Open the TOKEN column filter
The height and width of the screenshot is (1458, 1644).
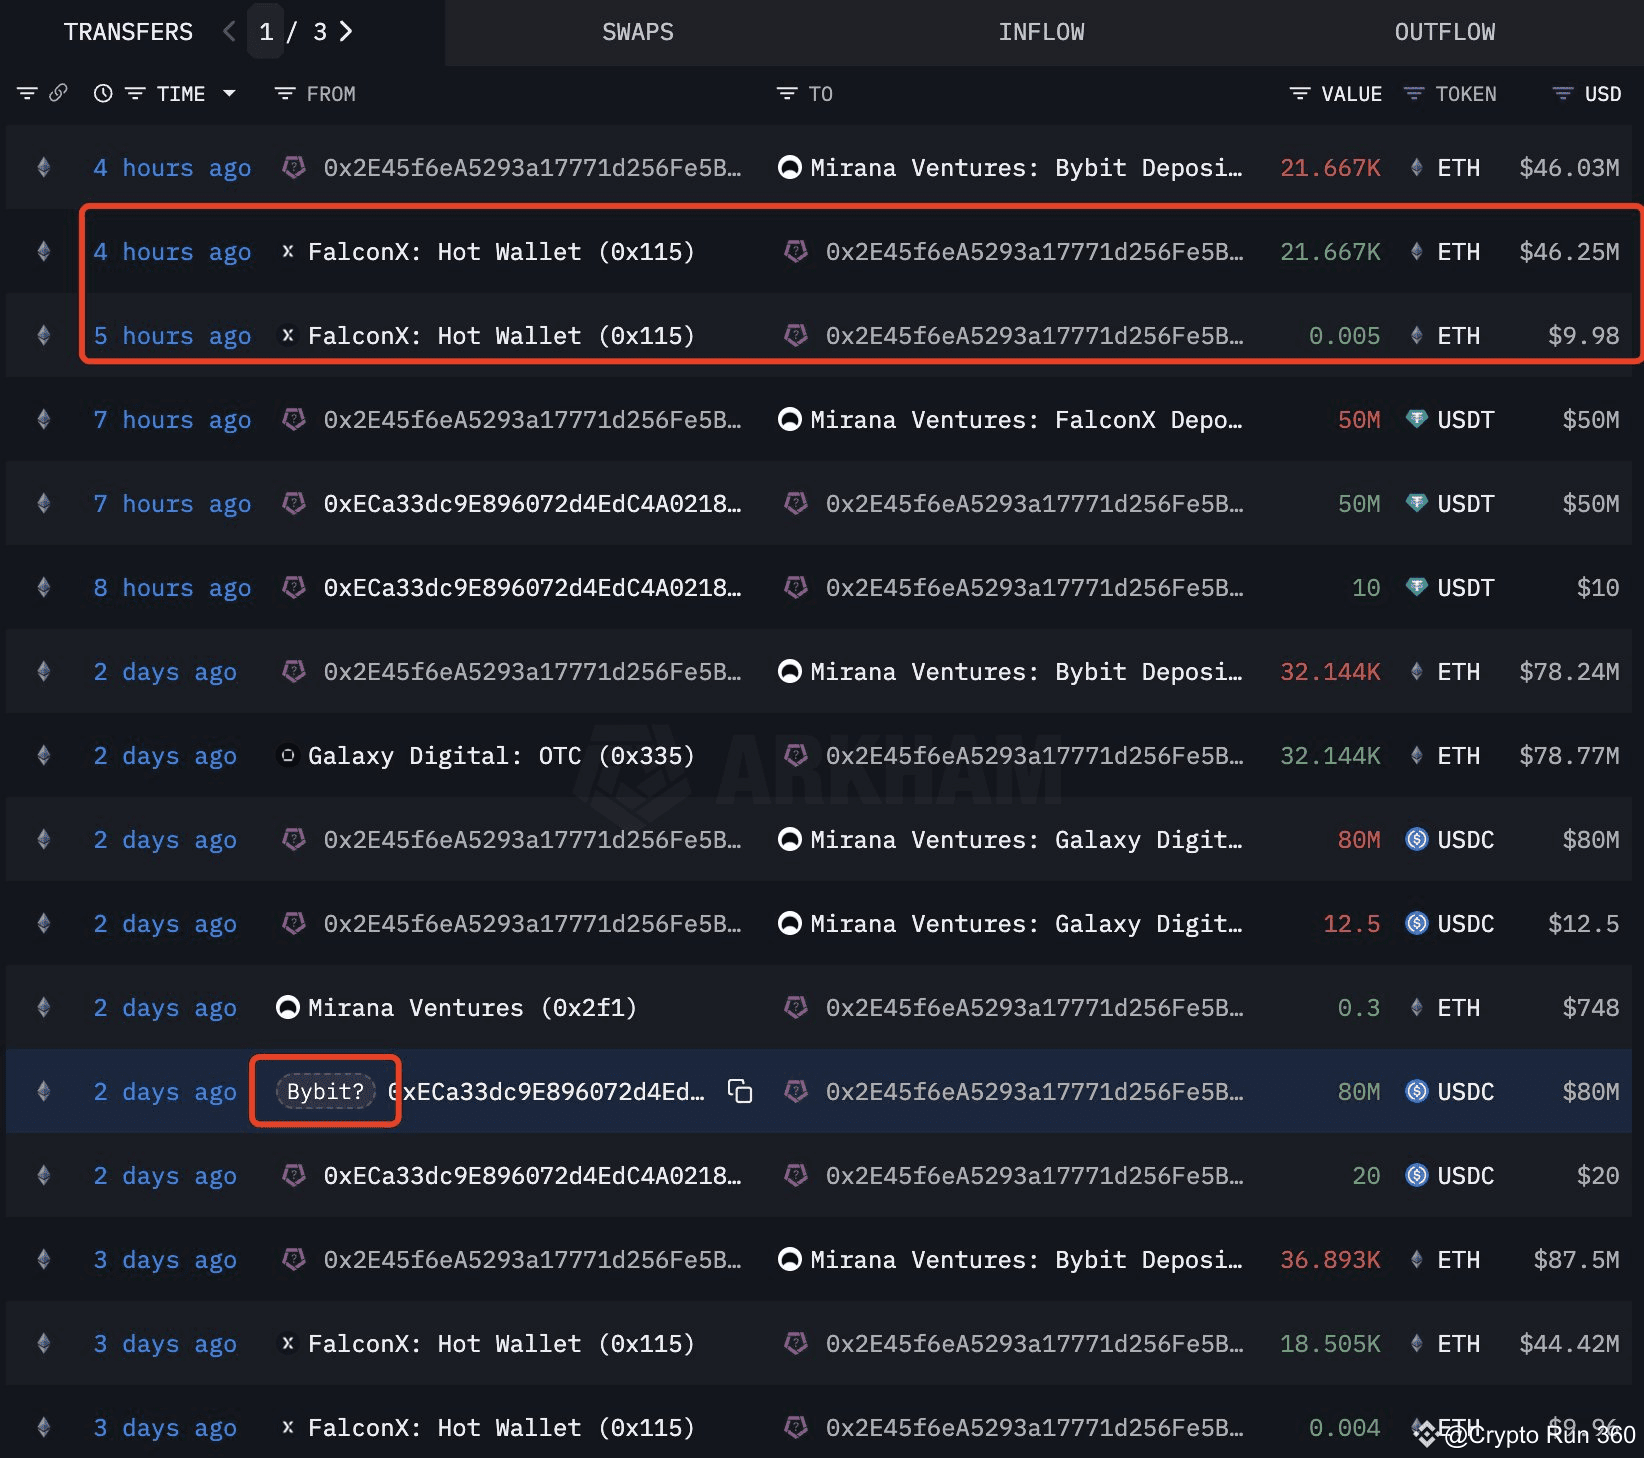point(1413,93)
